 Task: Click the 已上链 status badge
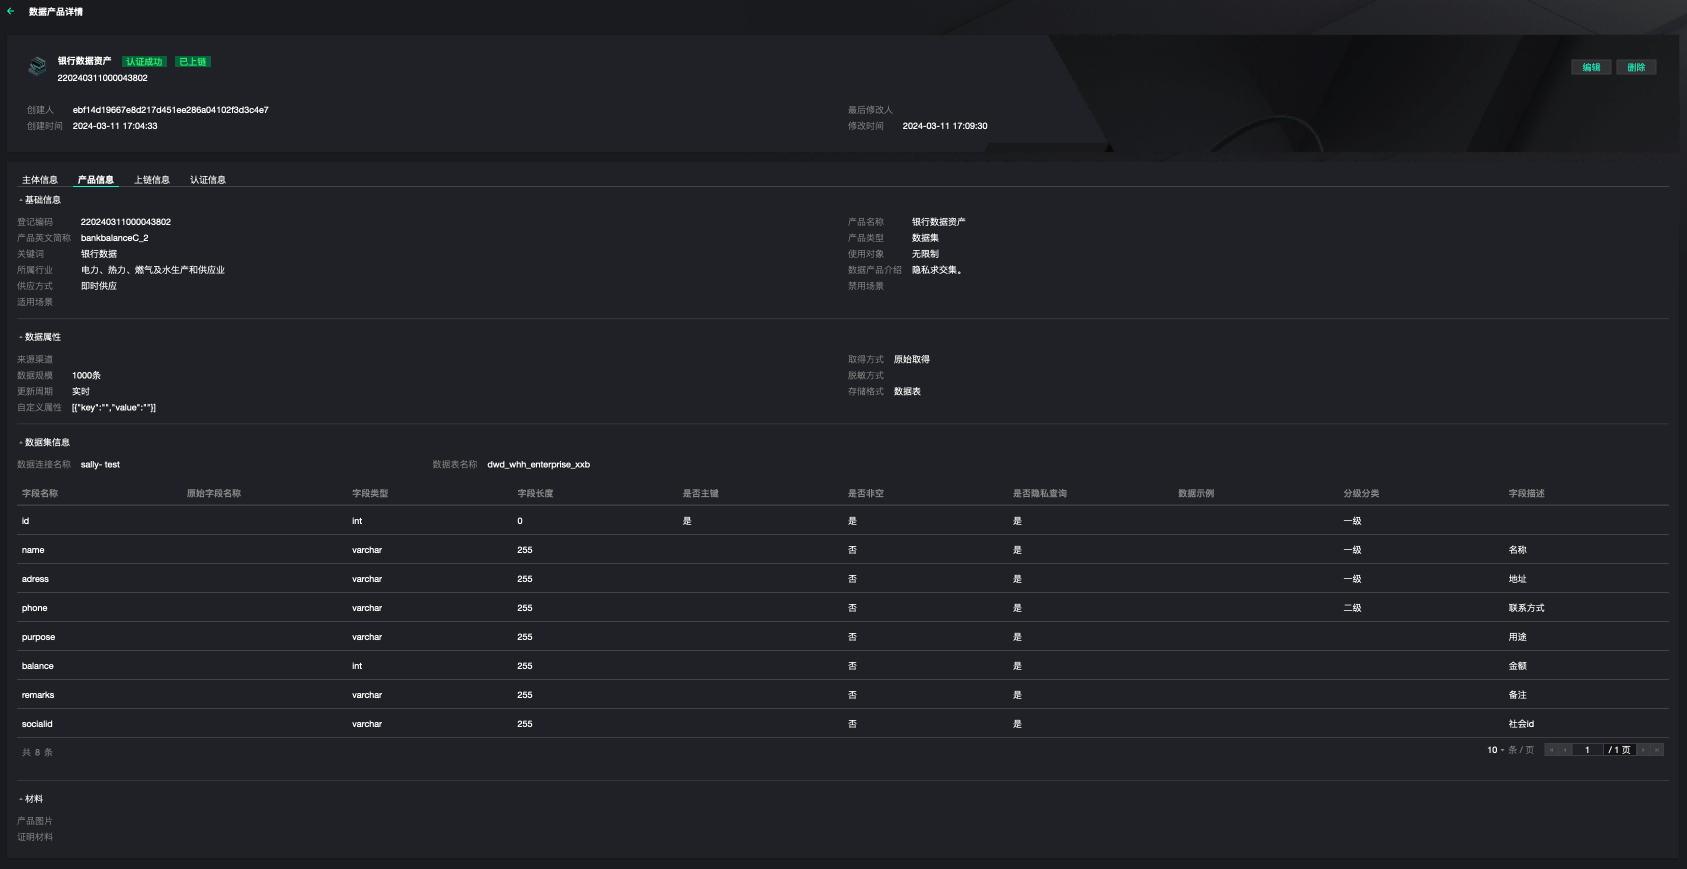click(193, 62)
